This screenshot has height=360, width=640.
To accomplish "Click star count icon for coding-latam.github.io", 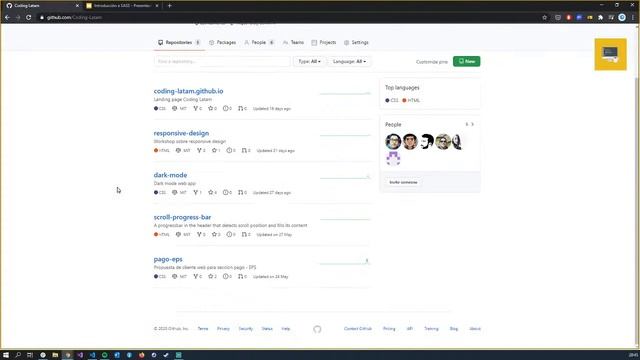I will [x=211, y=109].
